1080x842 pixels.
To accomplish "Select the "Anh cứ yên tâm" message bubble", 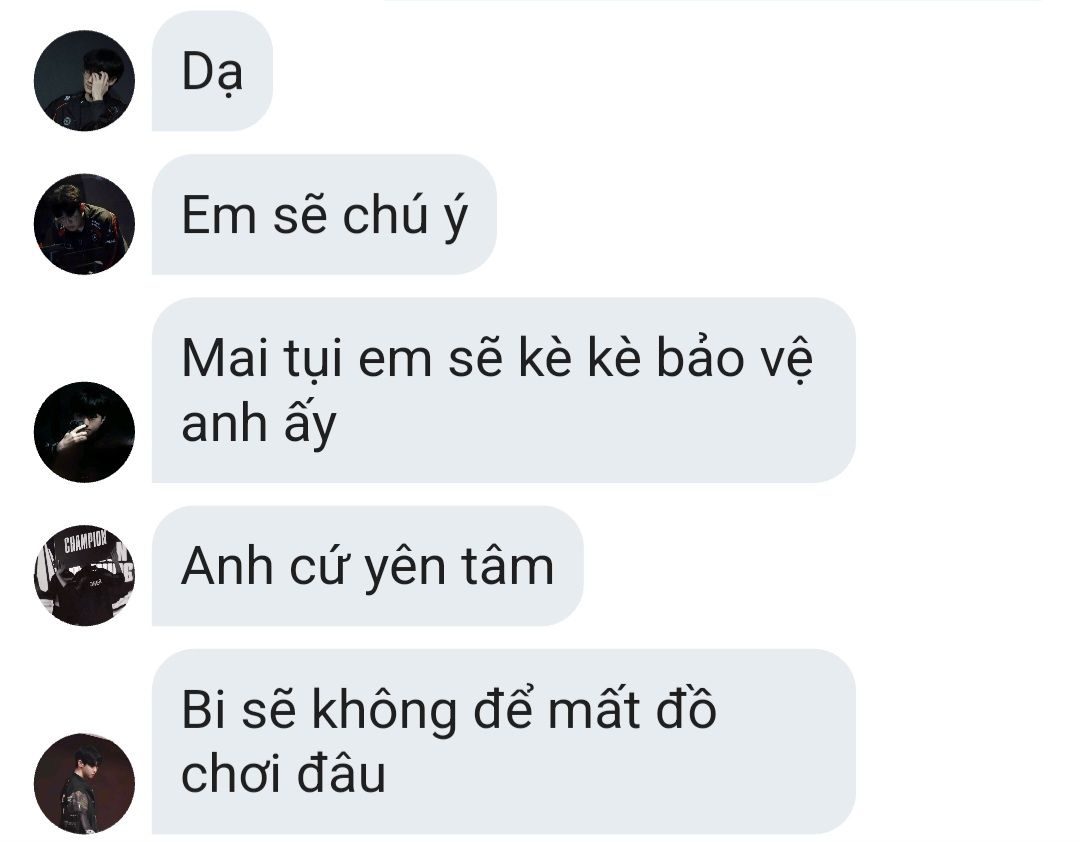I will tap(367, 566).
